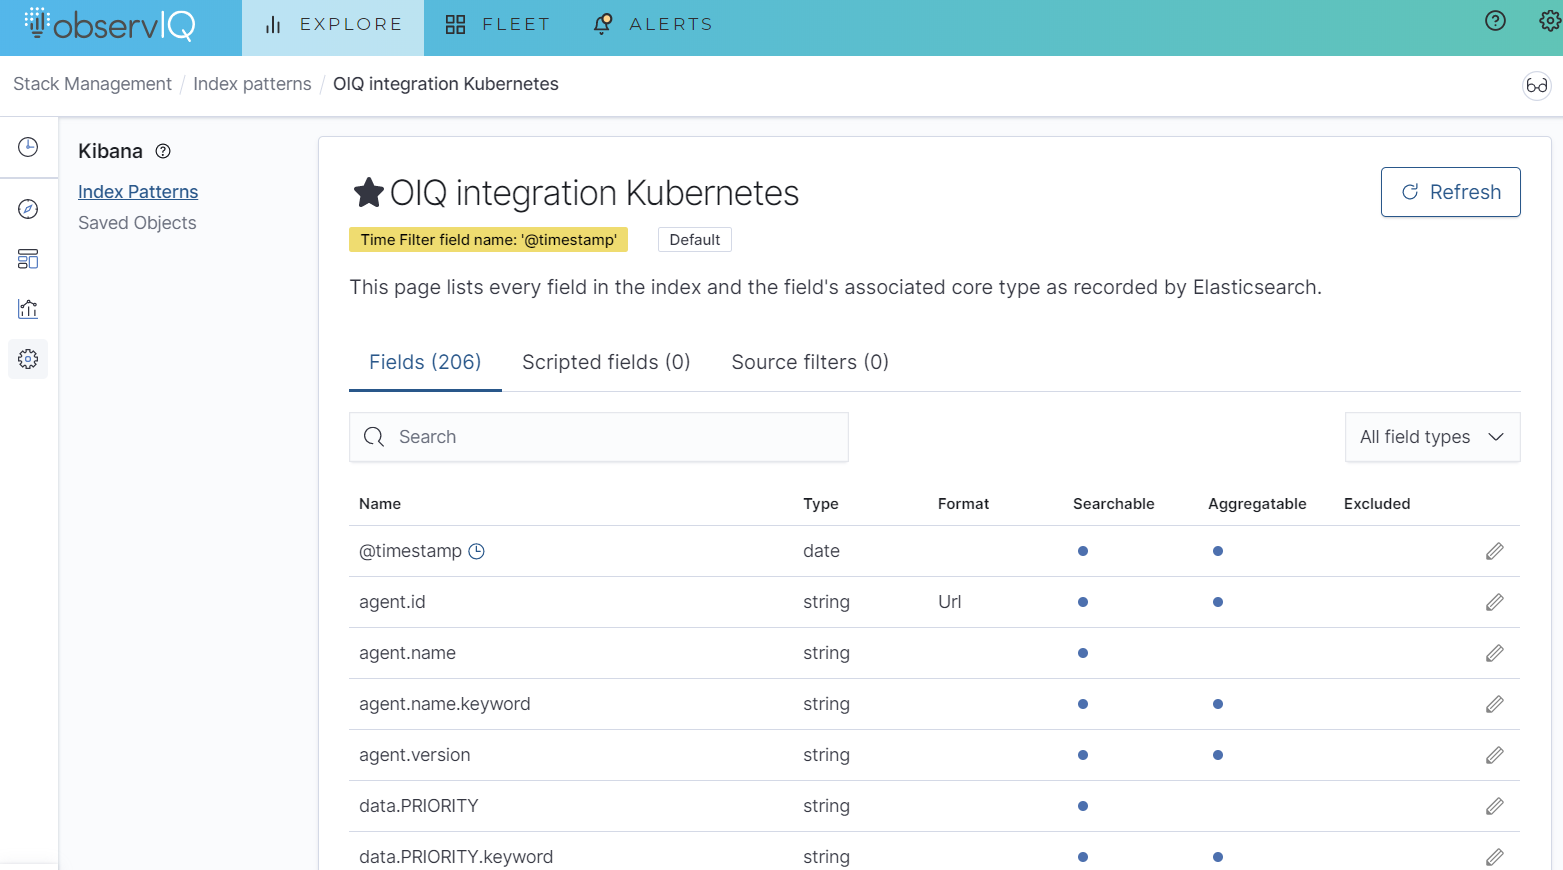Click the Kibana help icon
1563x870 pixels.
click(163, 151)
